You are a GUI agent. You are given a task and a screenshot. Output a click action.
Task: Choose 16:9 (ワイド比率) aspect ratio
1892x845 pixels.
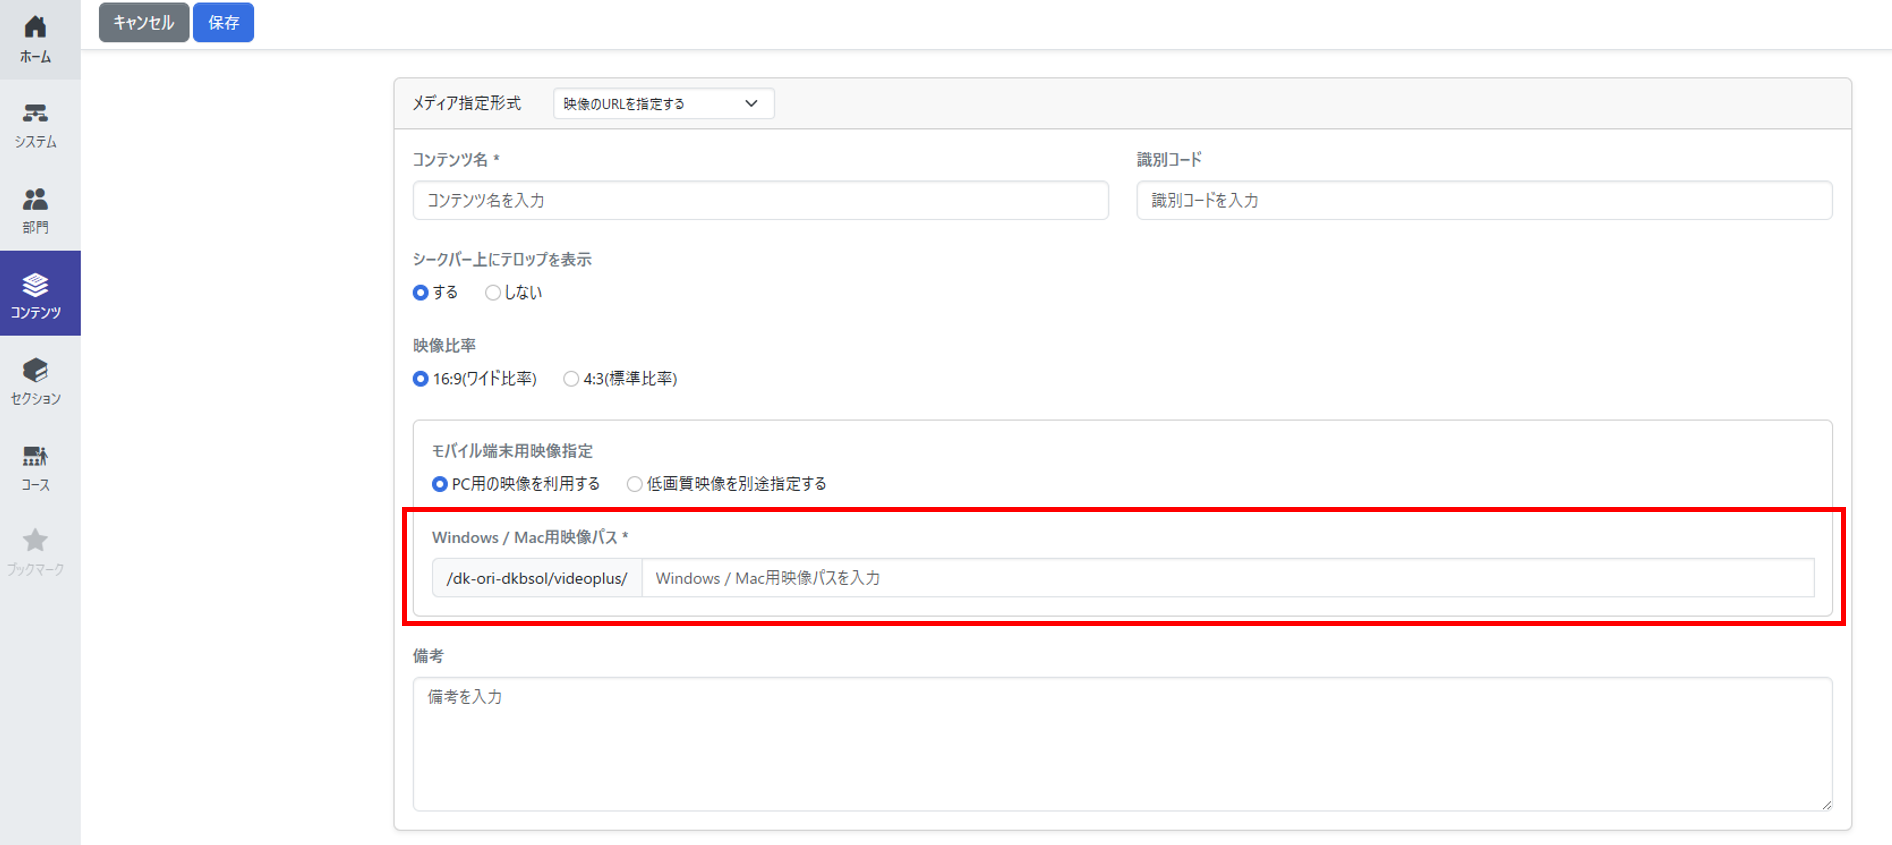(421, 379)
